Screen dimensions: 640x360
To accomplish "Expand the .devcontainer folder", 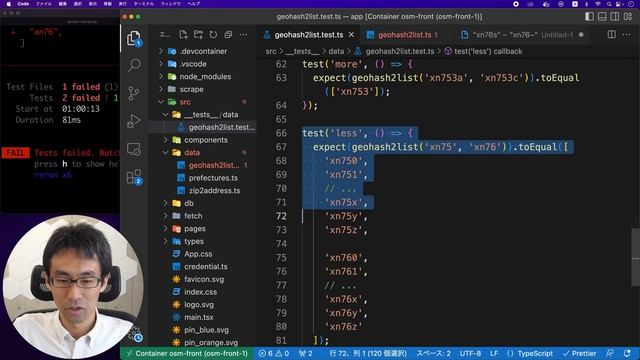I will [203, 51].
